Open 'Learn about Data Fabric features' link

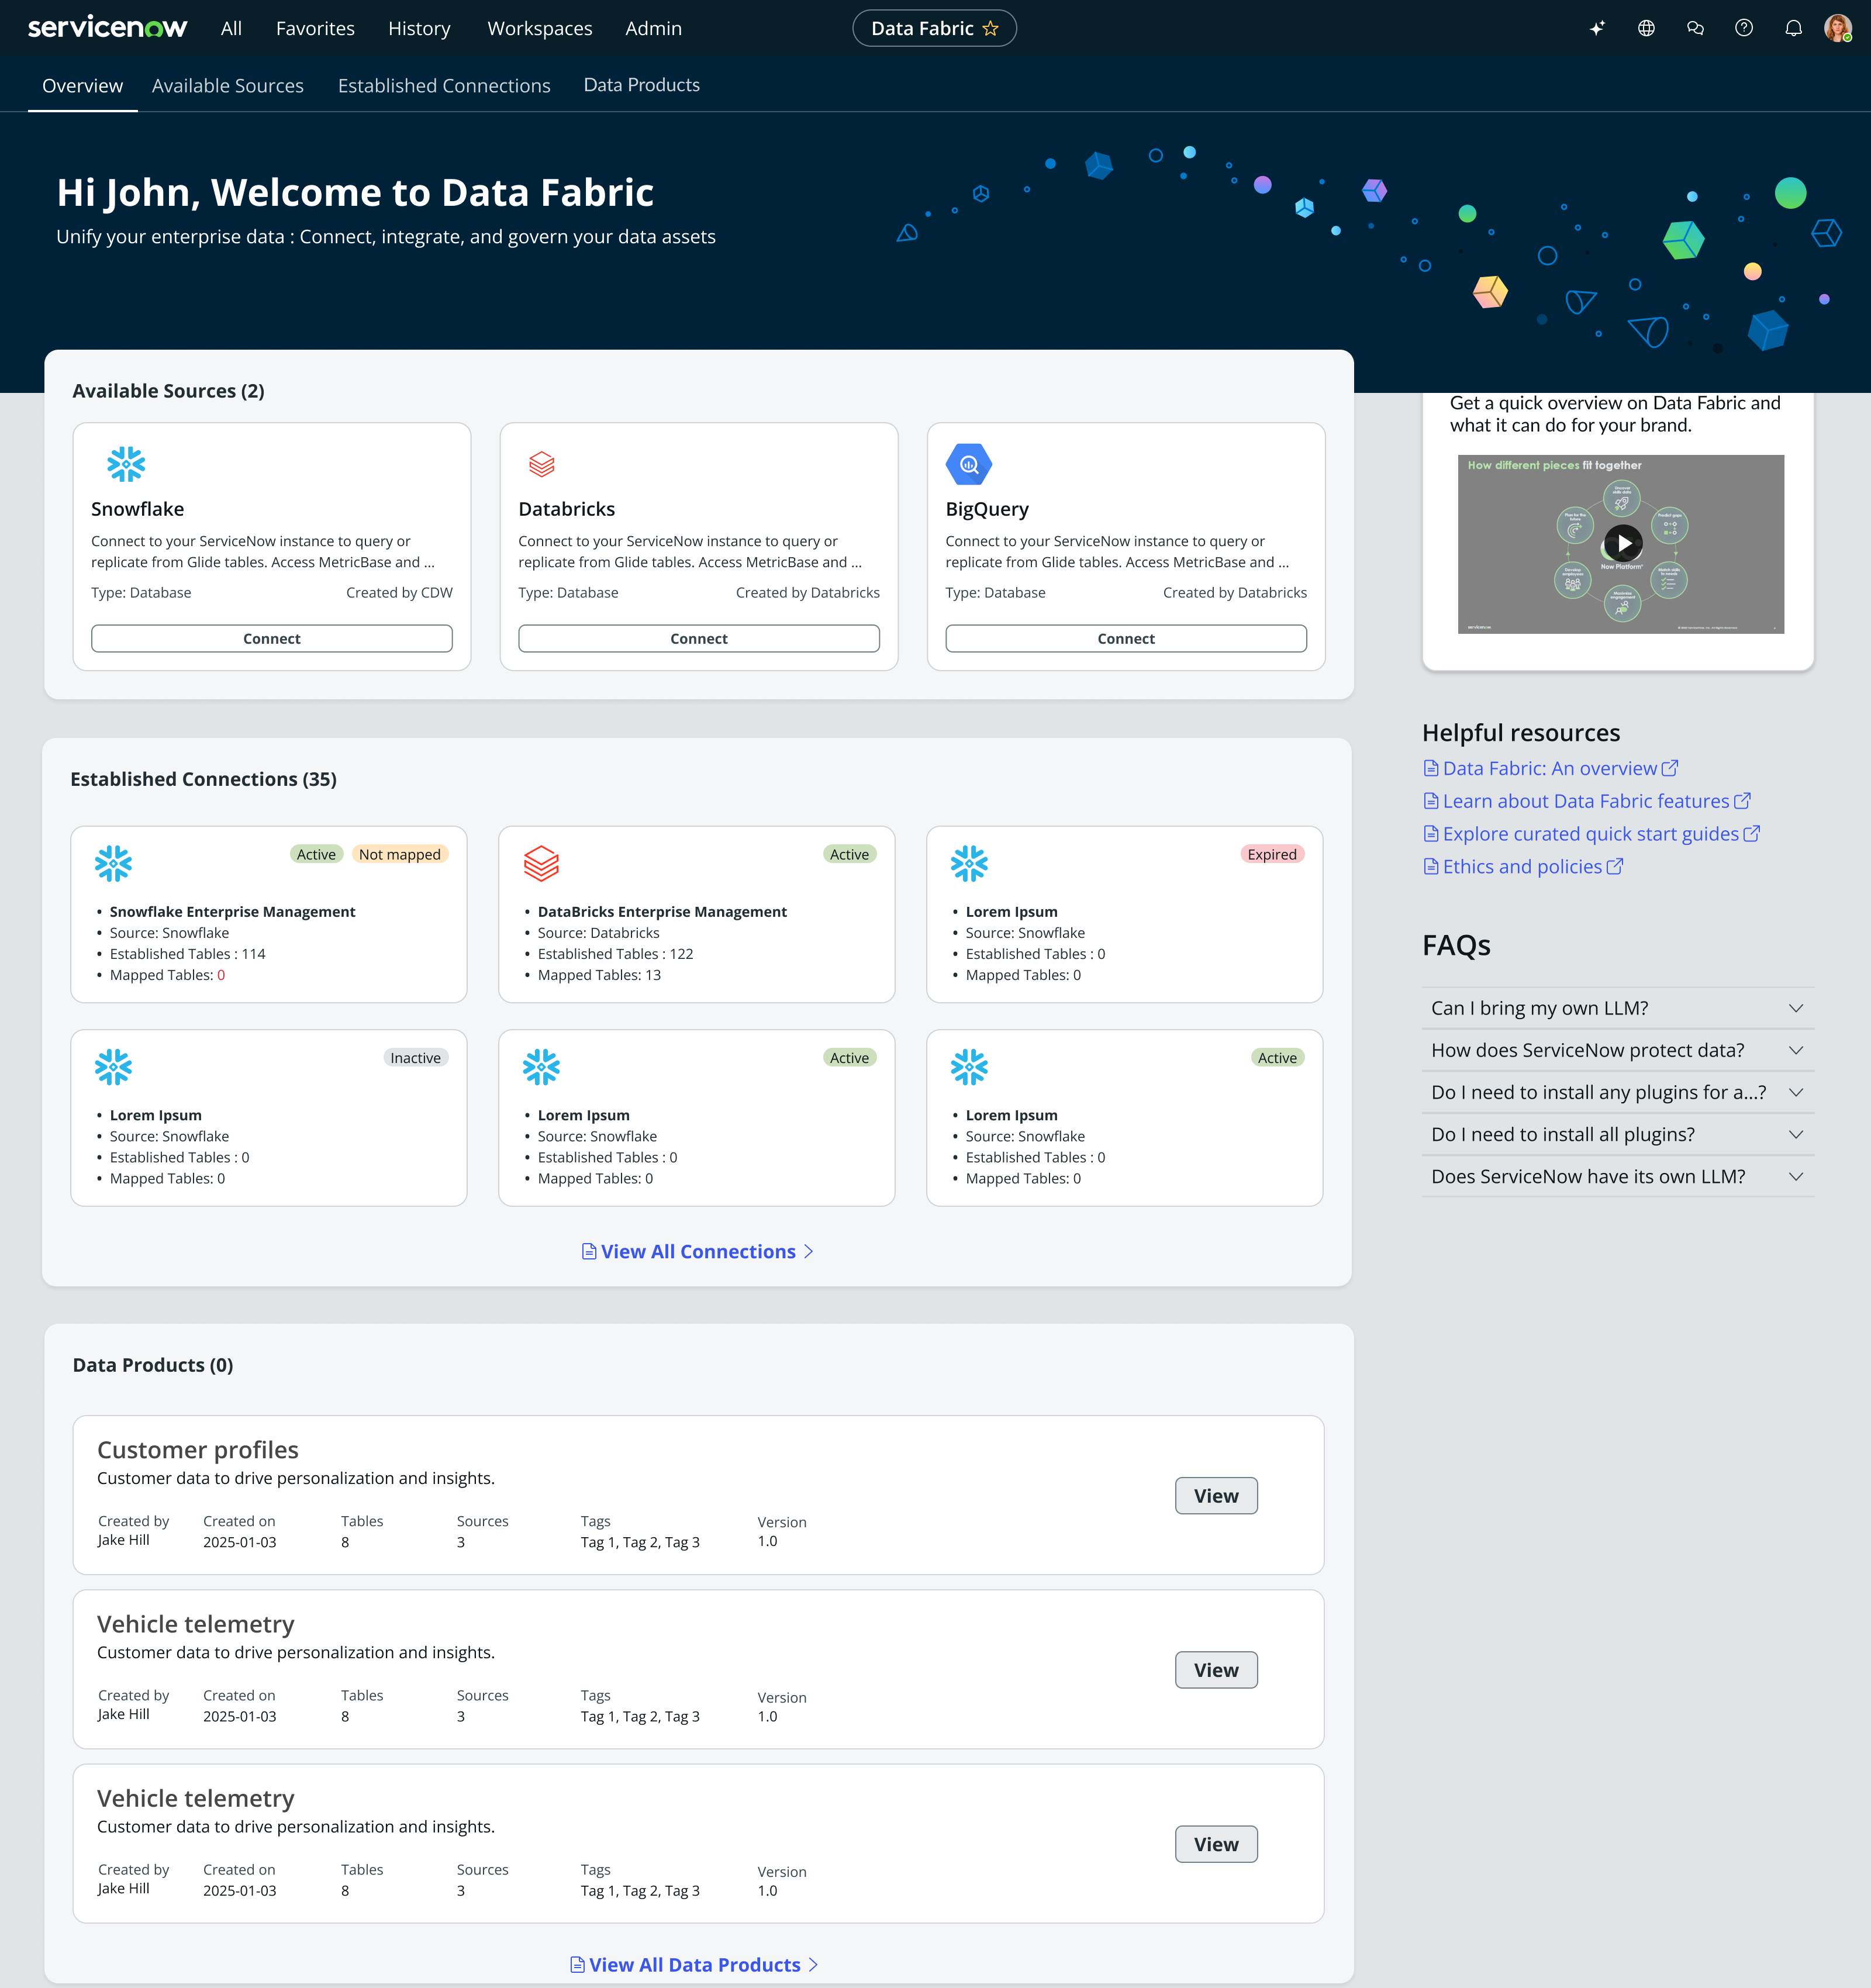pos(1586,801)
